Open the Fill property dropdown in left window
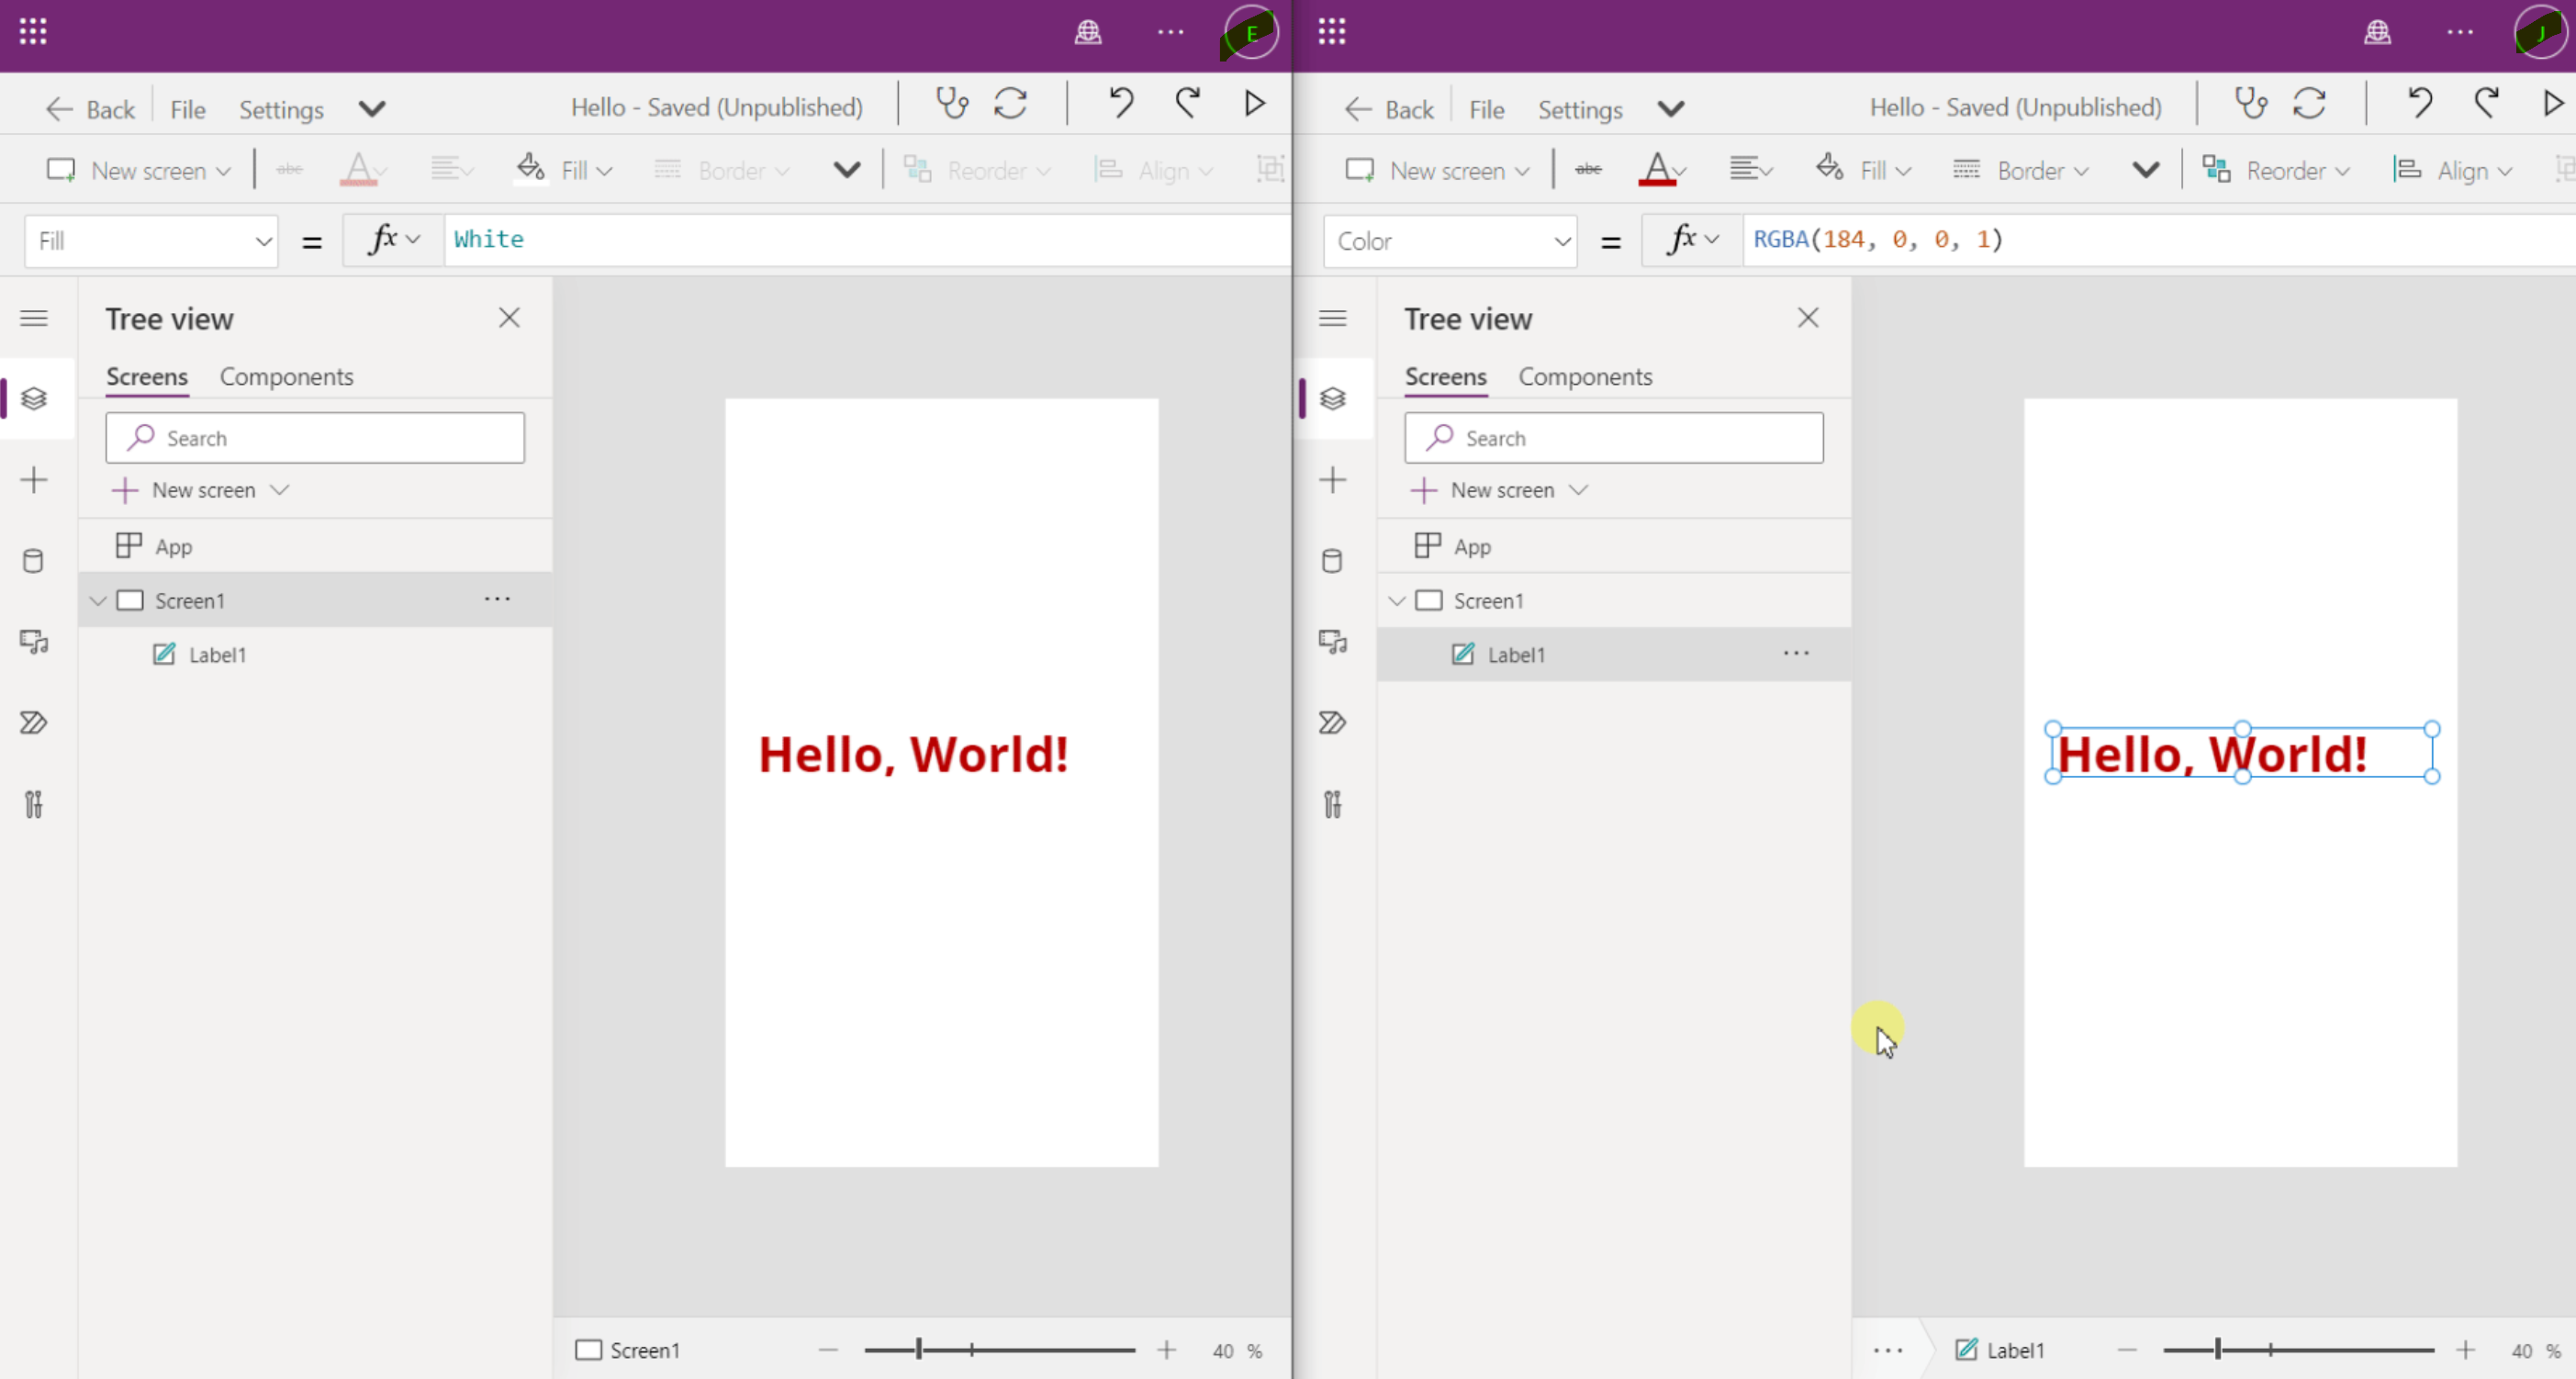 click(151, 241)
